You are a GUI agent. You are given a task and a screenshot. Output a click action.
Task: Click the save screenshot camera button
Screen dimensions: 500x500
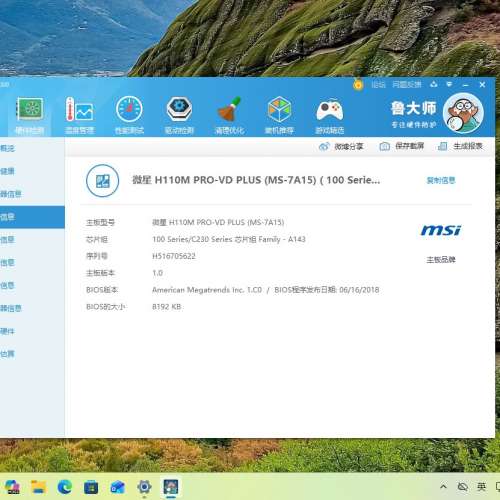[x=402, y=146]
